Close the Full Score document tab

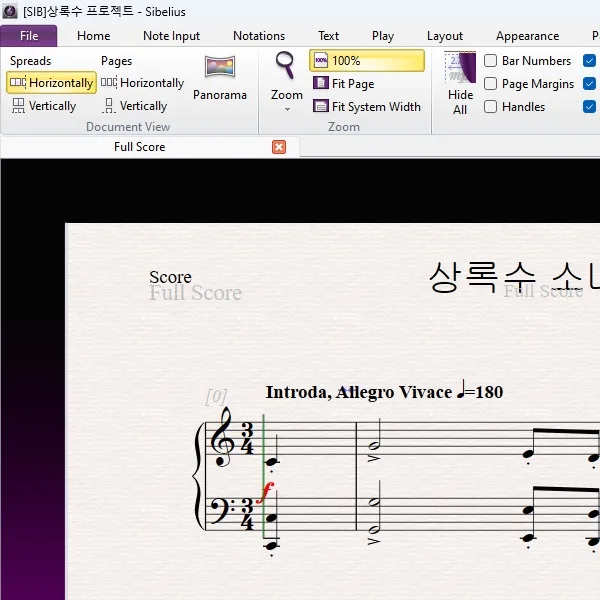coord(279,147)
